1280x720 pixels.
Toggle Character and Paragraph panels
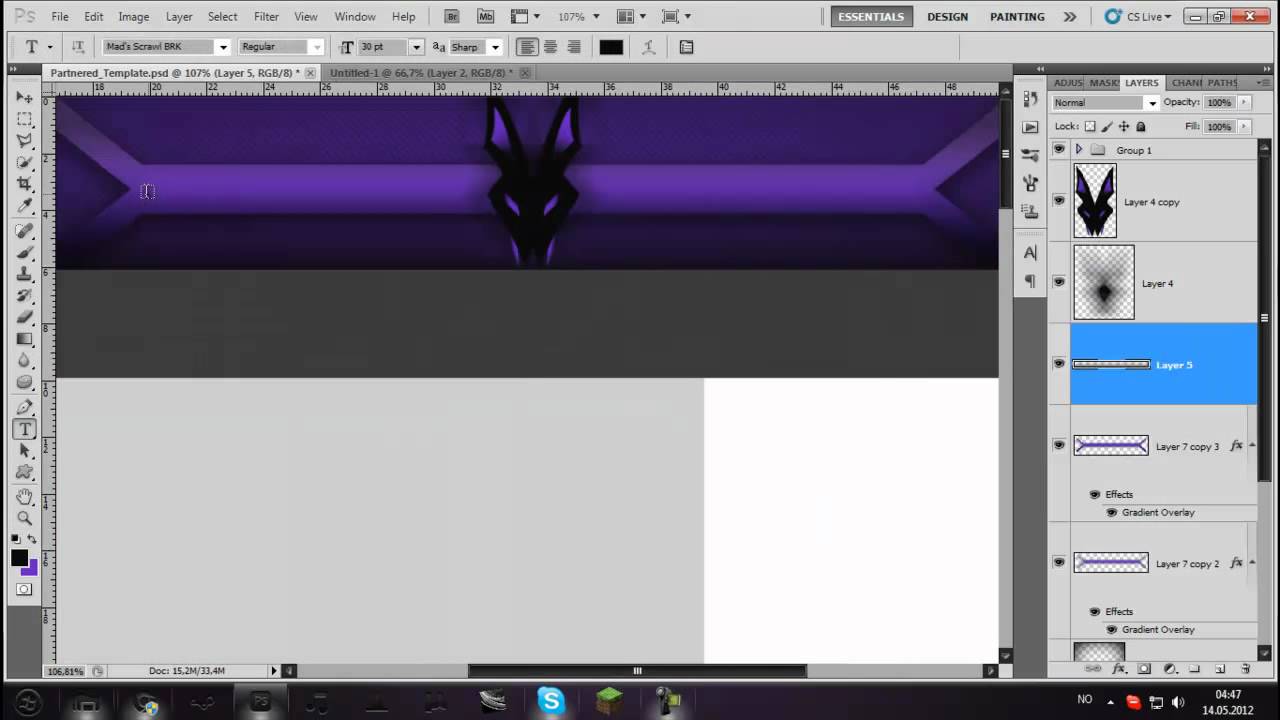coord(686,47)
